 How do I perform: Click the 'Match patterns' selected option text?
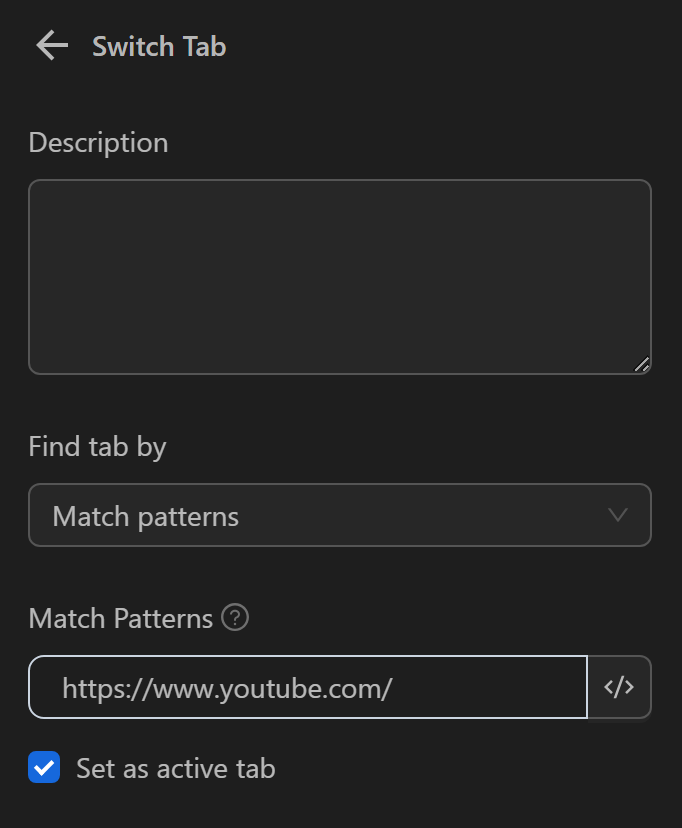tap(146, 516)
